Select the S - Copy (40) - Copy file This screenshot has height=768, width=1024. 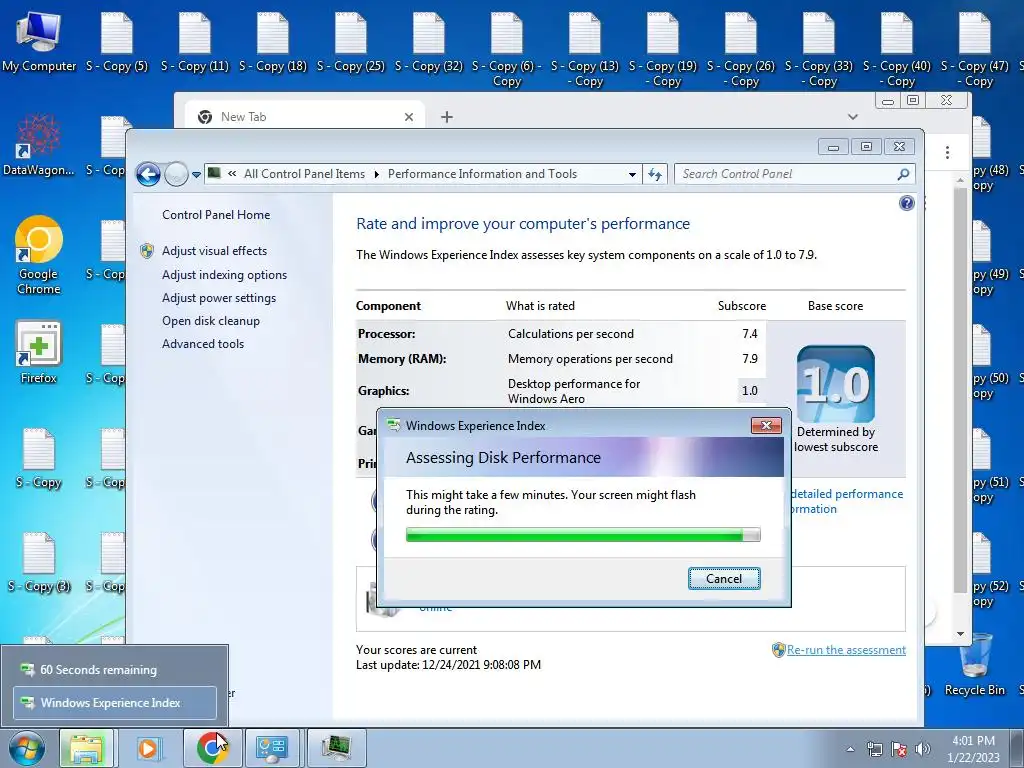click(897, 50)
